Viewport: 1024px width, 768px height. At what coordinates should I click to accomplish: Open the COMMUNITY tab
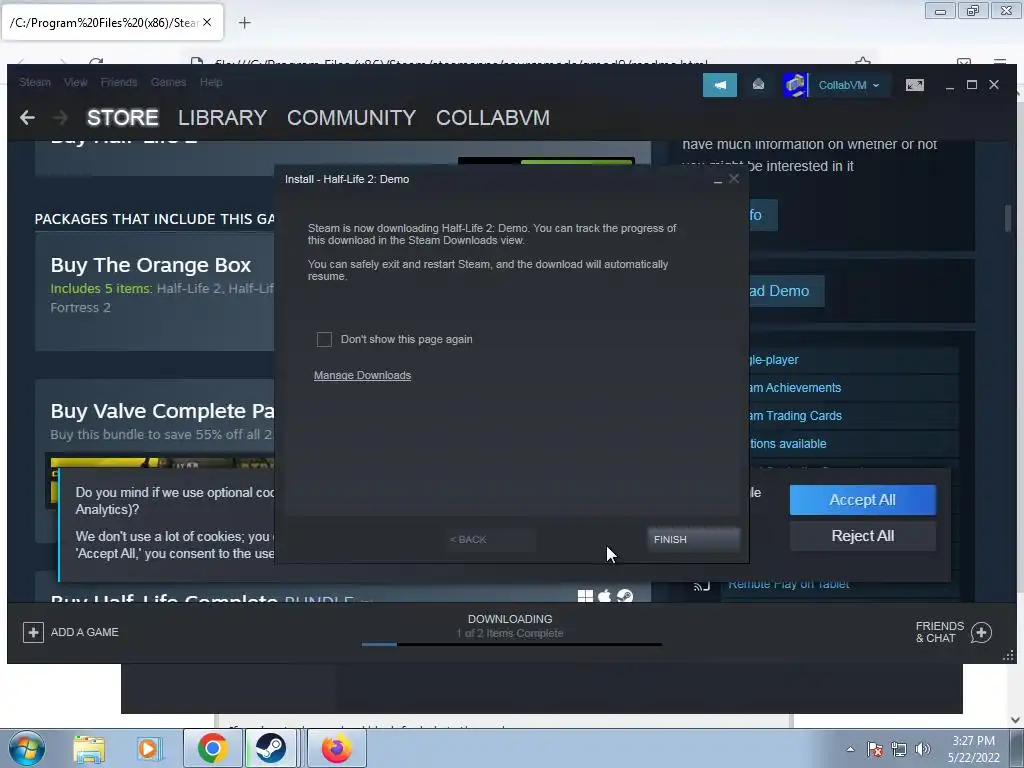(x=351, y=118)
